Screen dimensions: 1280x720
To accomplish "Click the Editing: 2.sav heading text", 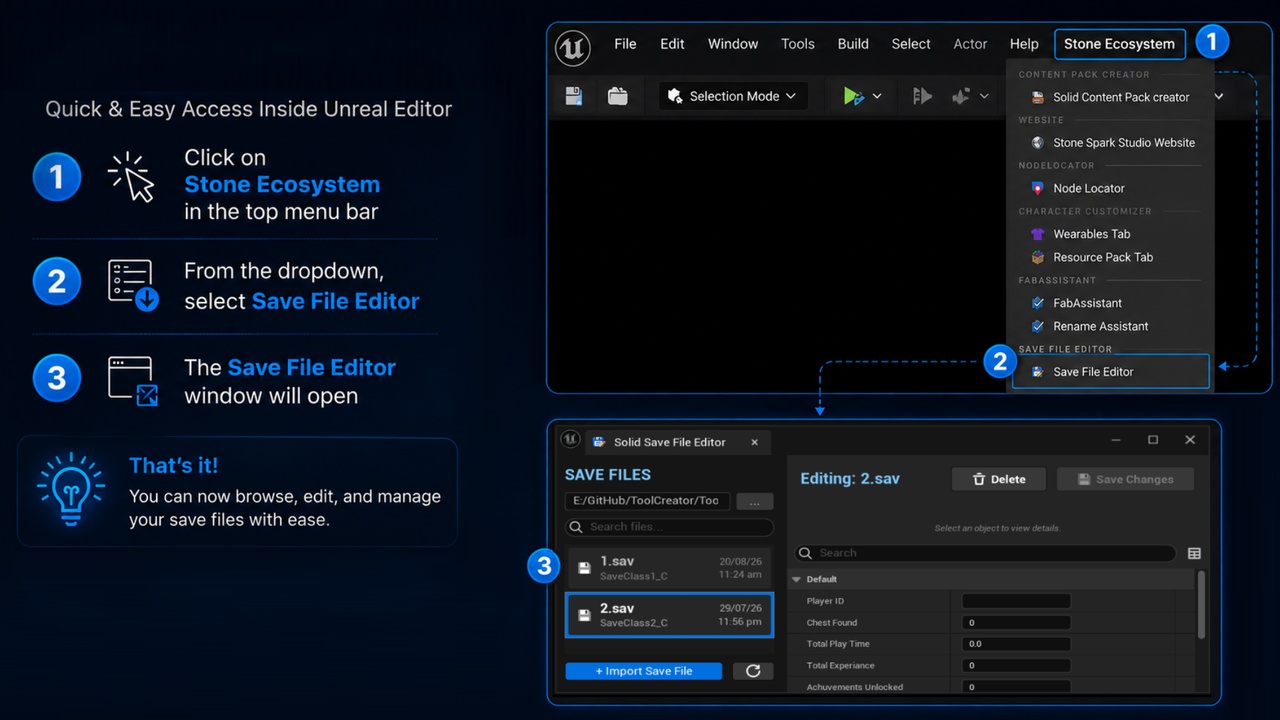I will point(850,479).
